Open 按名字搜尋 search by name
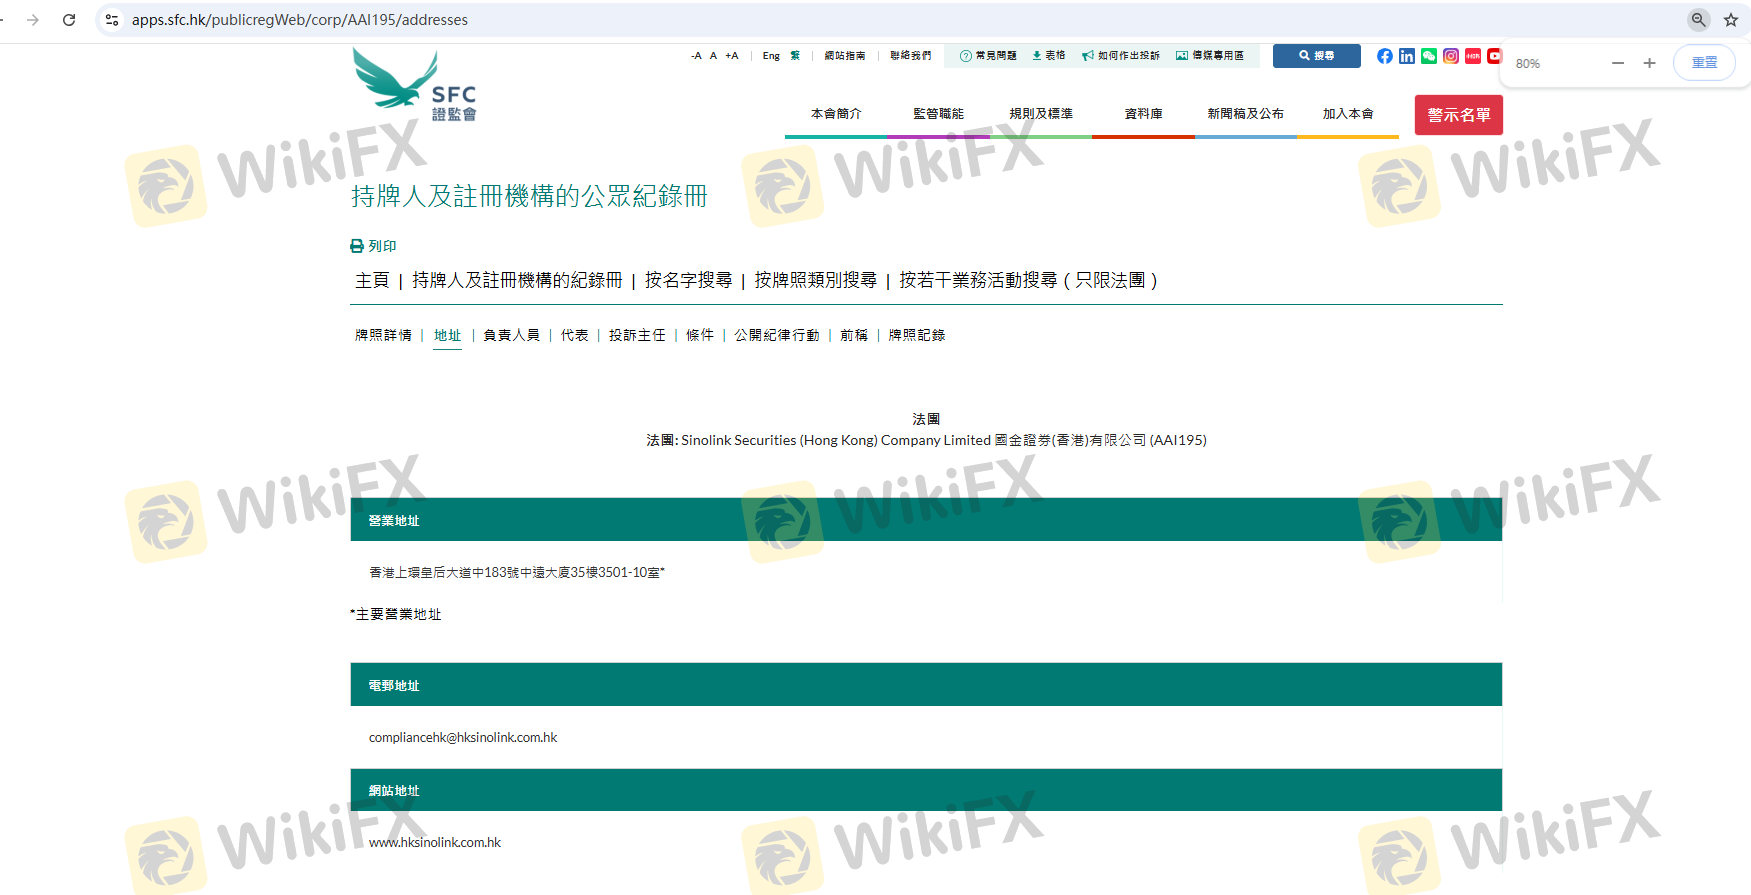 689,281
